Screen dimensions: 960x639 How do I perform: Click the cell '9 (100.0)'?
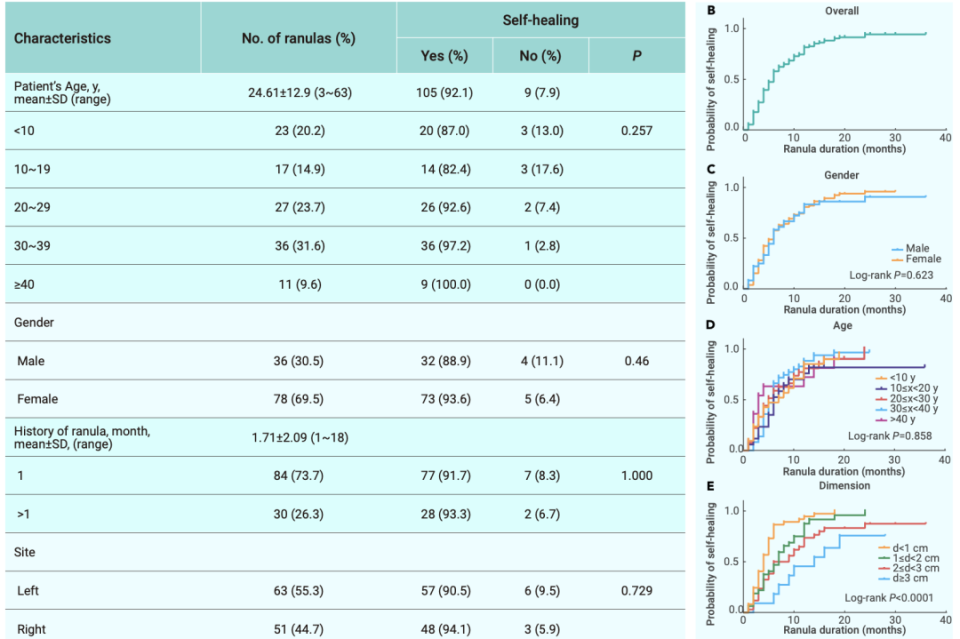(x=445, y=285)
